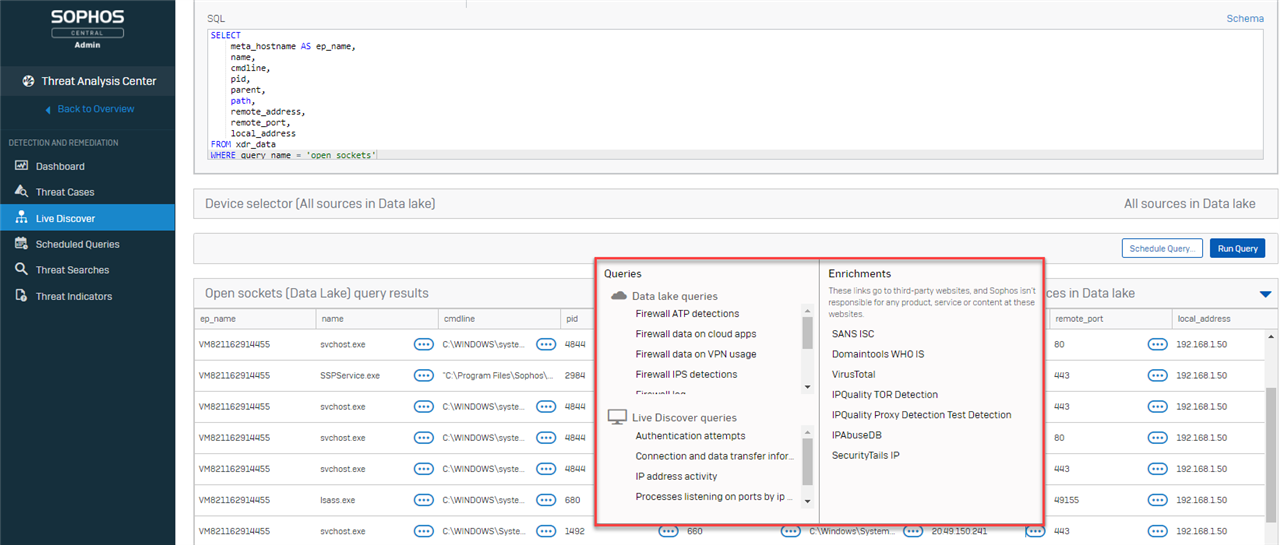Open VirusTotal enrichment link
The image size is (1280, 545).
pos(854,374)
